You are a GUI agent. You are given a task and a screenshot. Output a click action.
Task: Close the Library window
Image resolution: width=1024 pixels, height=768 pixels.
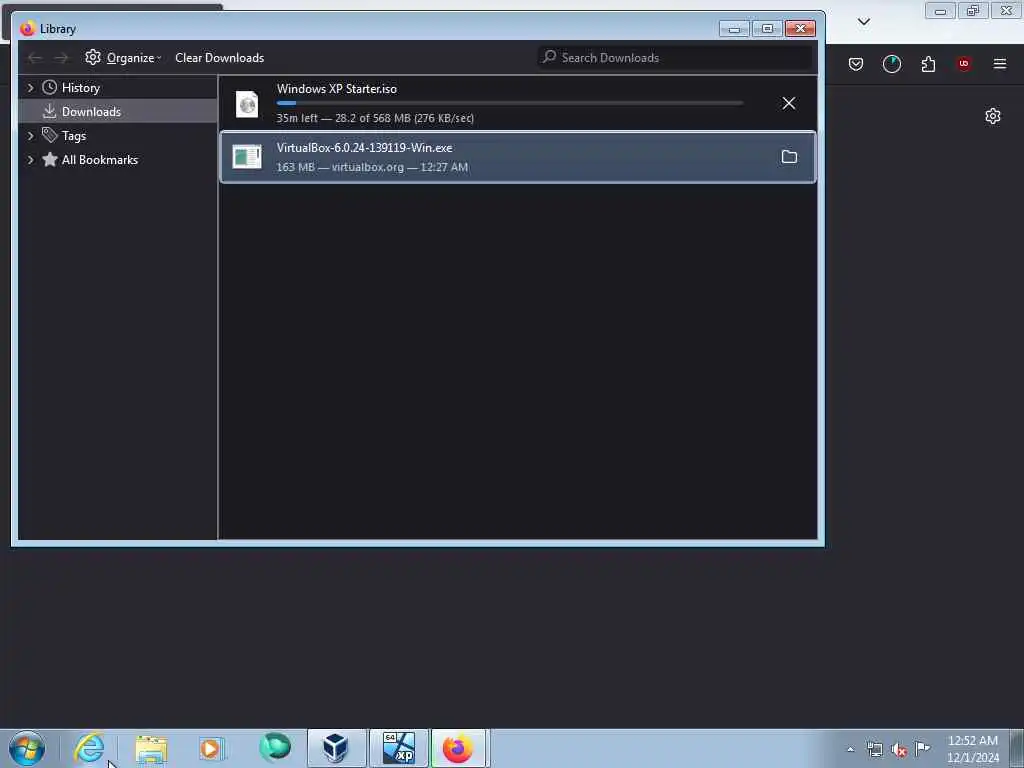coord(800,29)
